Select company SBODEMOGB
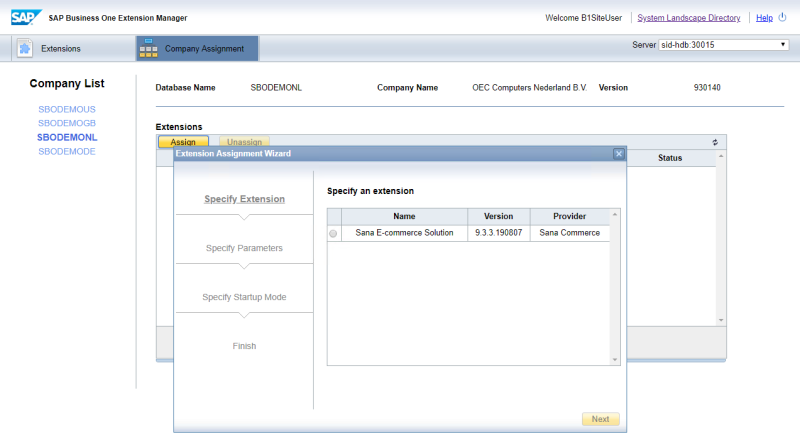The width and height of the screenshot is (800, 437). pos(67,123)
